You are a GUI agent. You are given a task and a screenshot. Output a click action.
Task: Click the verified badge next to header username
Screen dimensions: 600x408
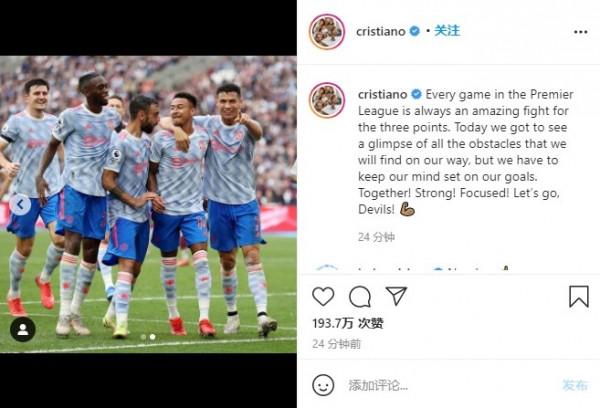coord(414,31)
